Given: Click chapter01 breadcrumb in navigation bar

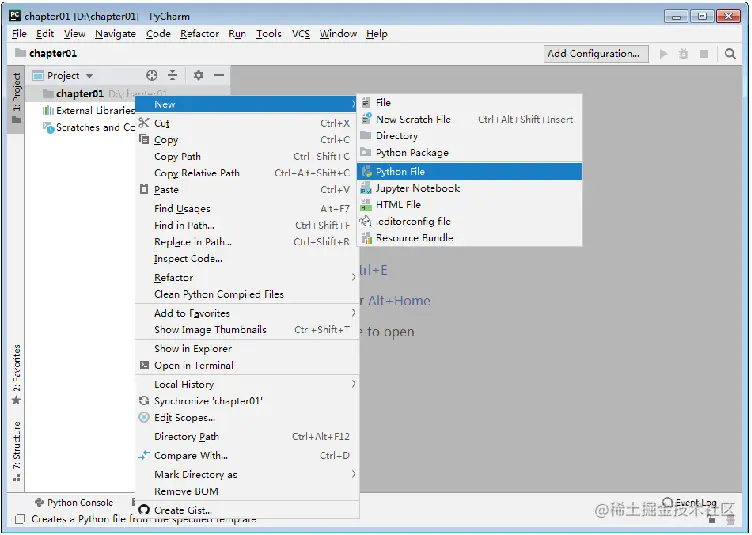Looking at the screenshot, I should 47,53.
